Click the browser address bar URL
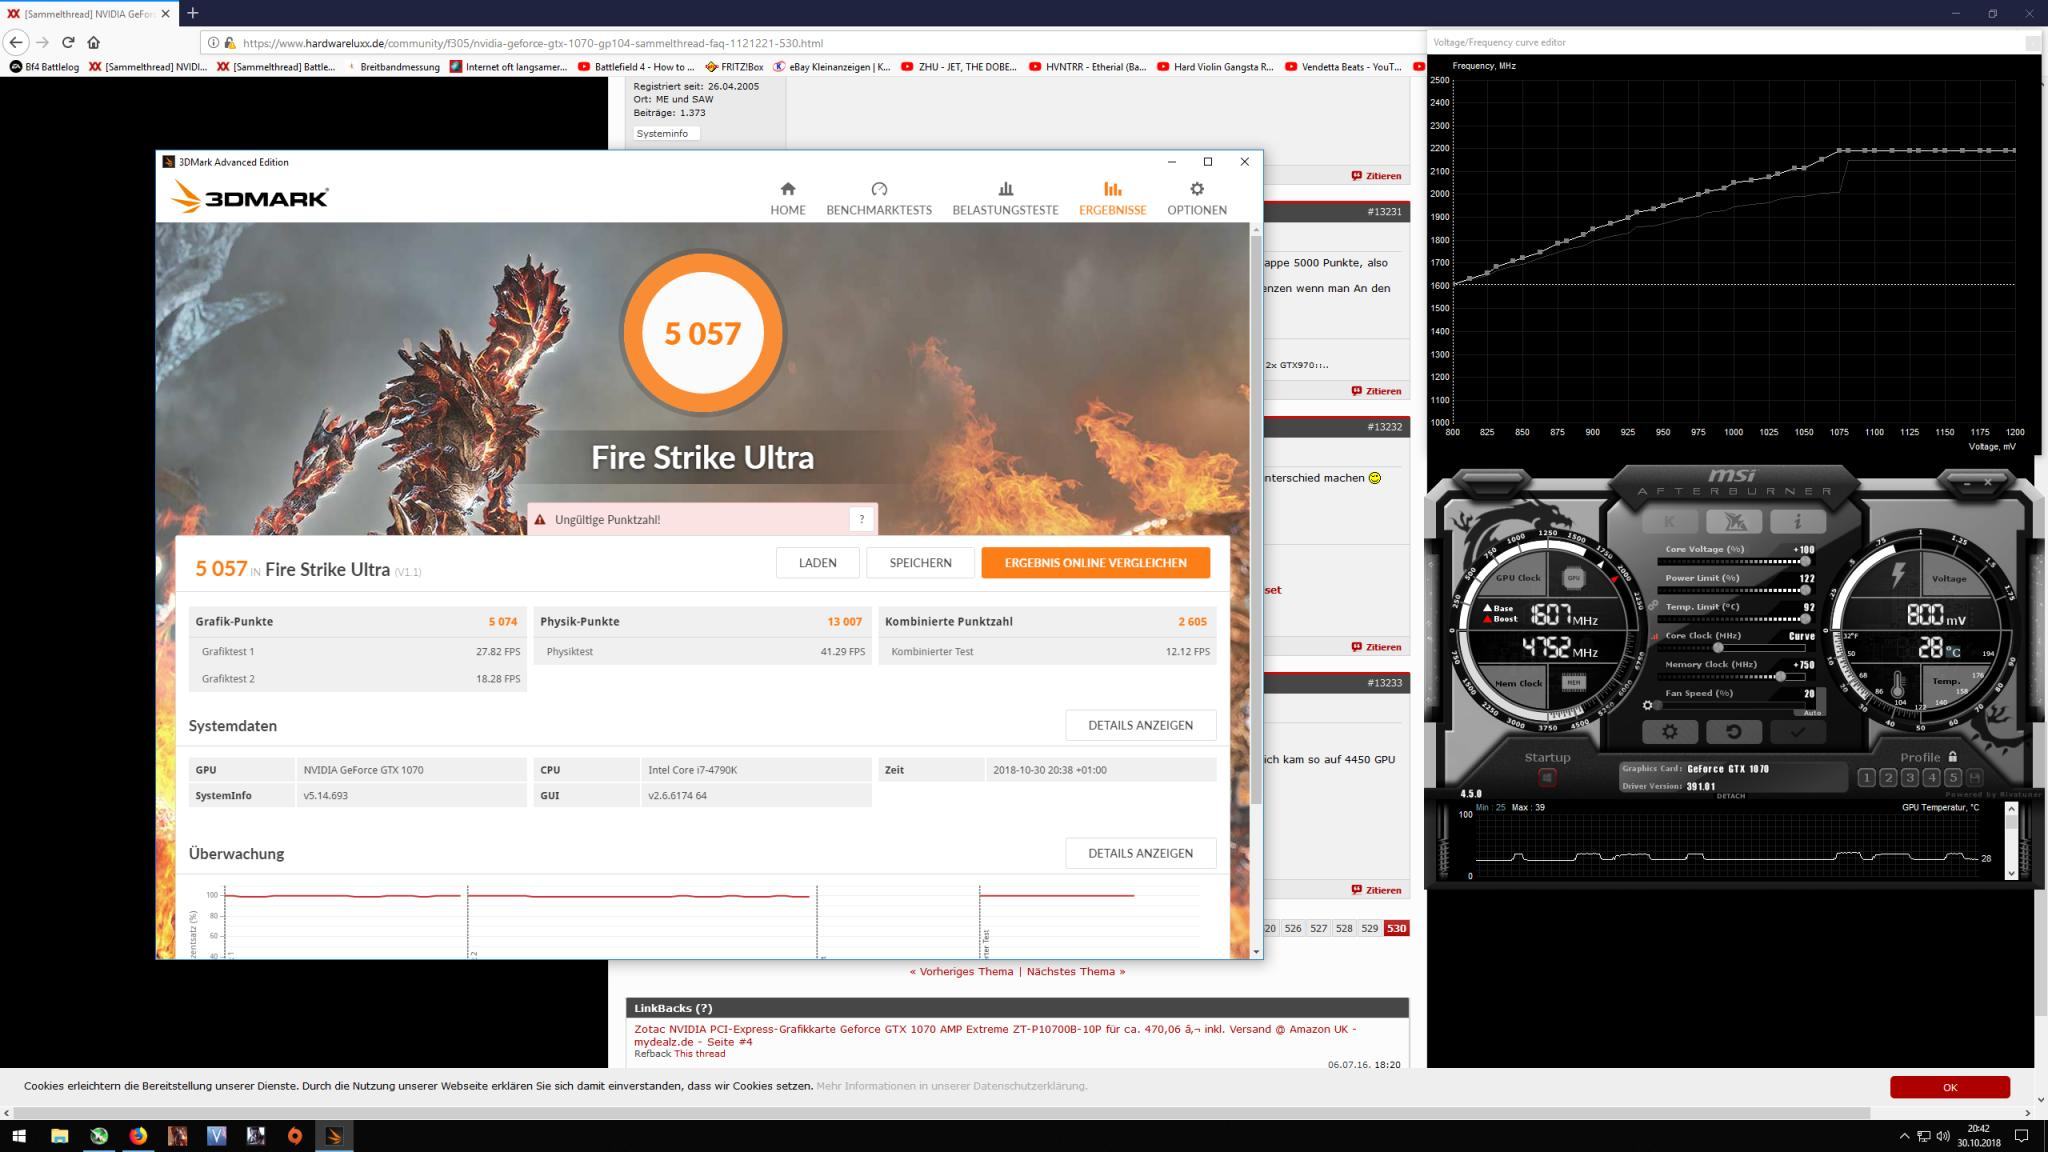Viewport: 2048px width, 1152px height. [533, 43]
